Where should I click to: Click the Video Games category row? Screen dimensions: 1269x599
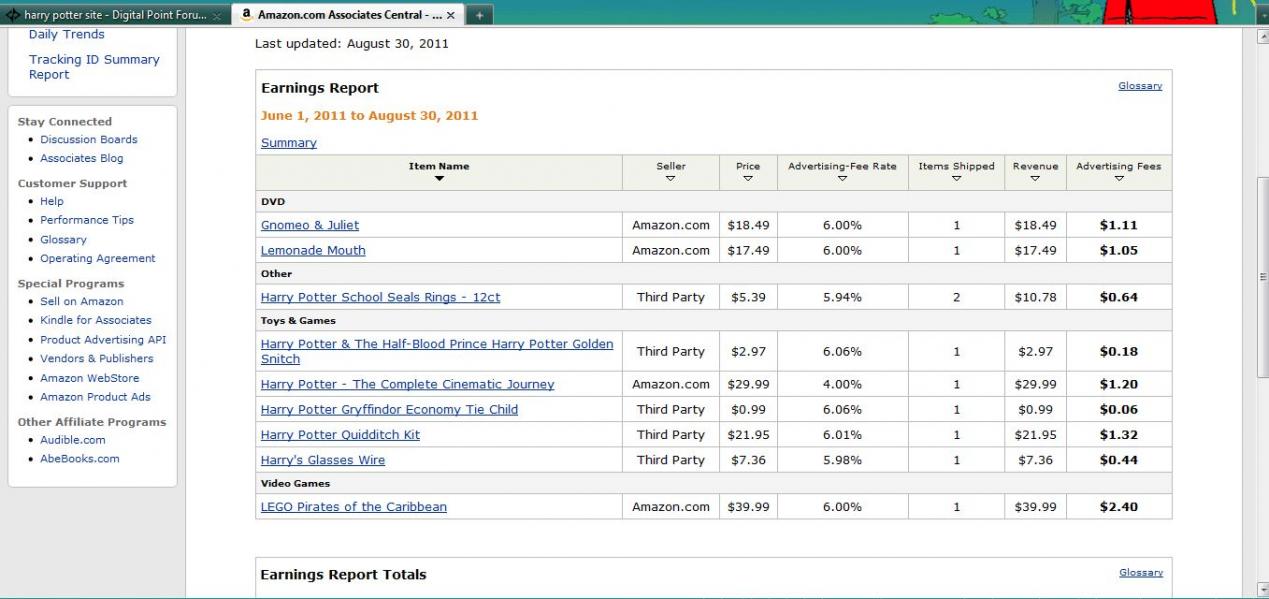(x=713, y=484)
